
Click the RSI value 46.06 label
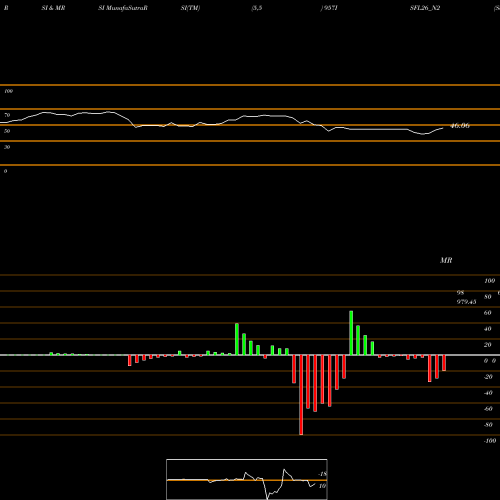point(460,126)
